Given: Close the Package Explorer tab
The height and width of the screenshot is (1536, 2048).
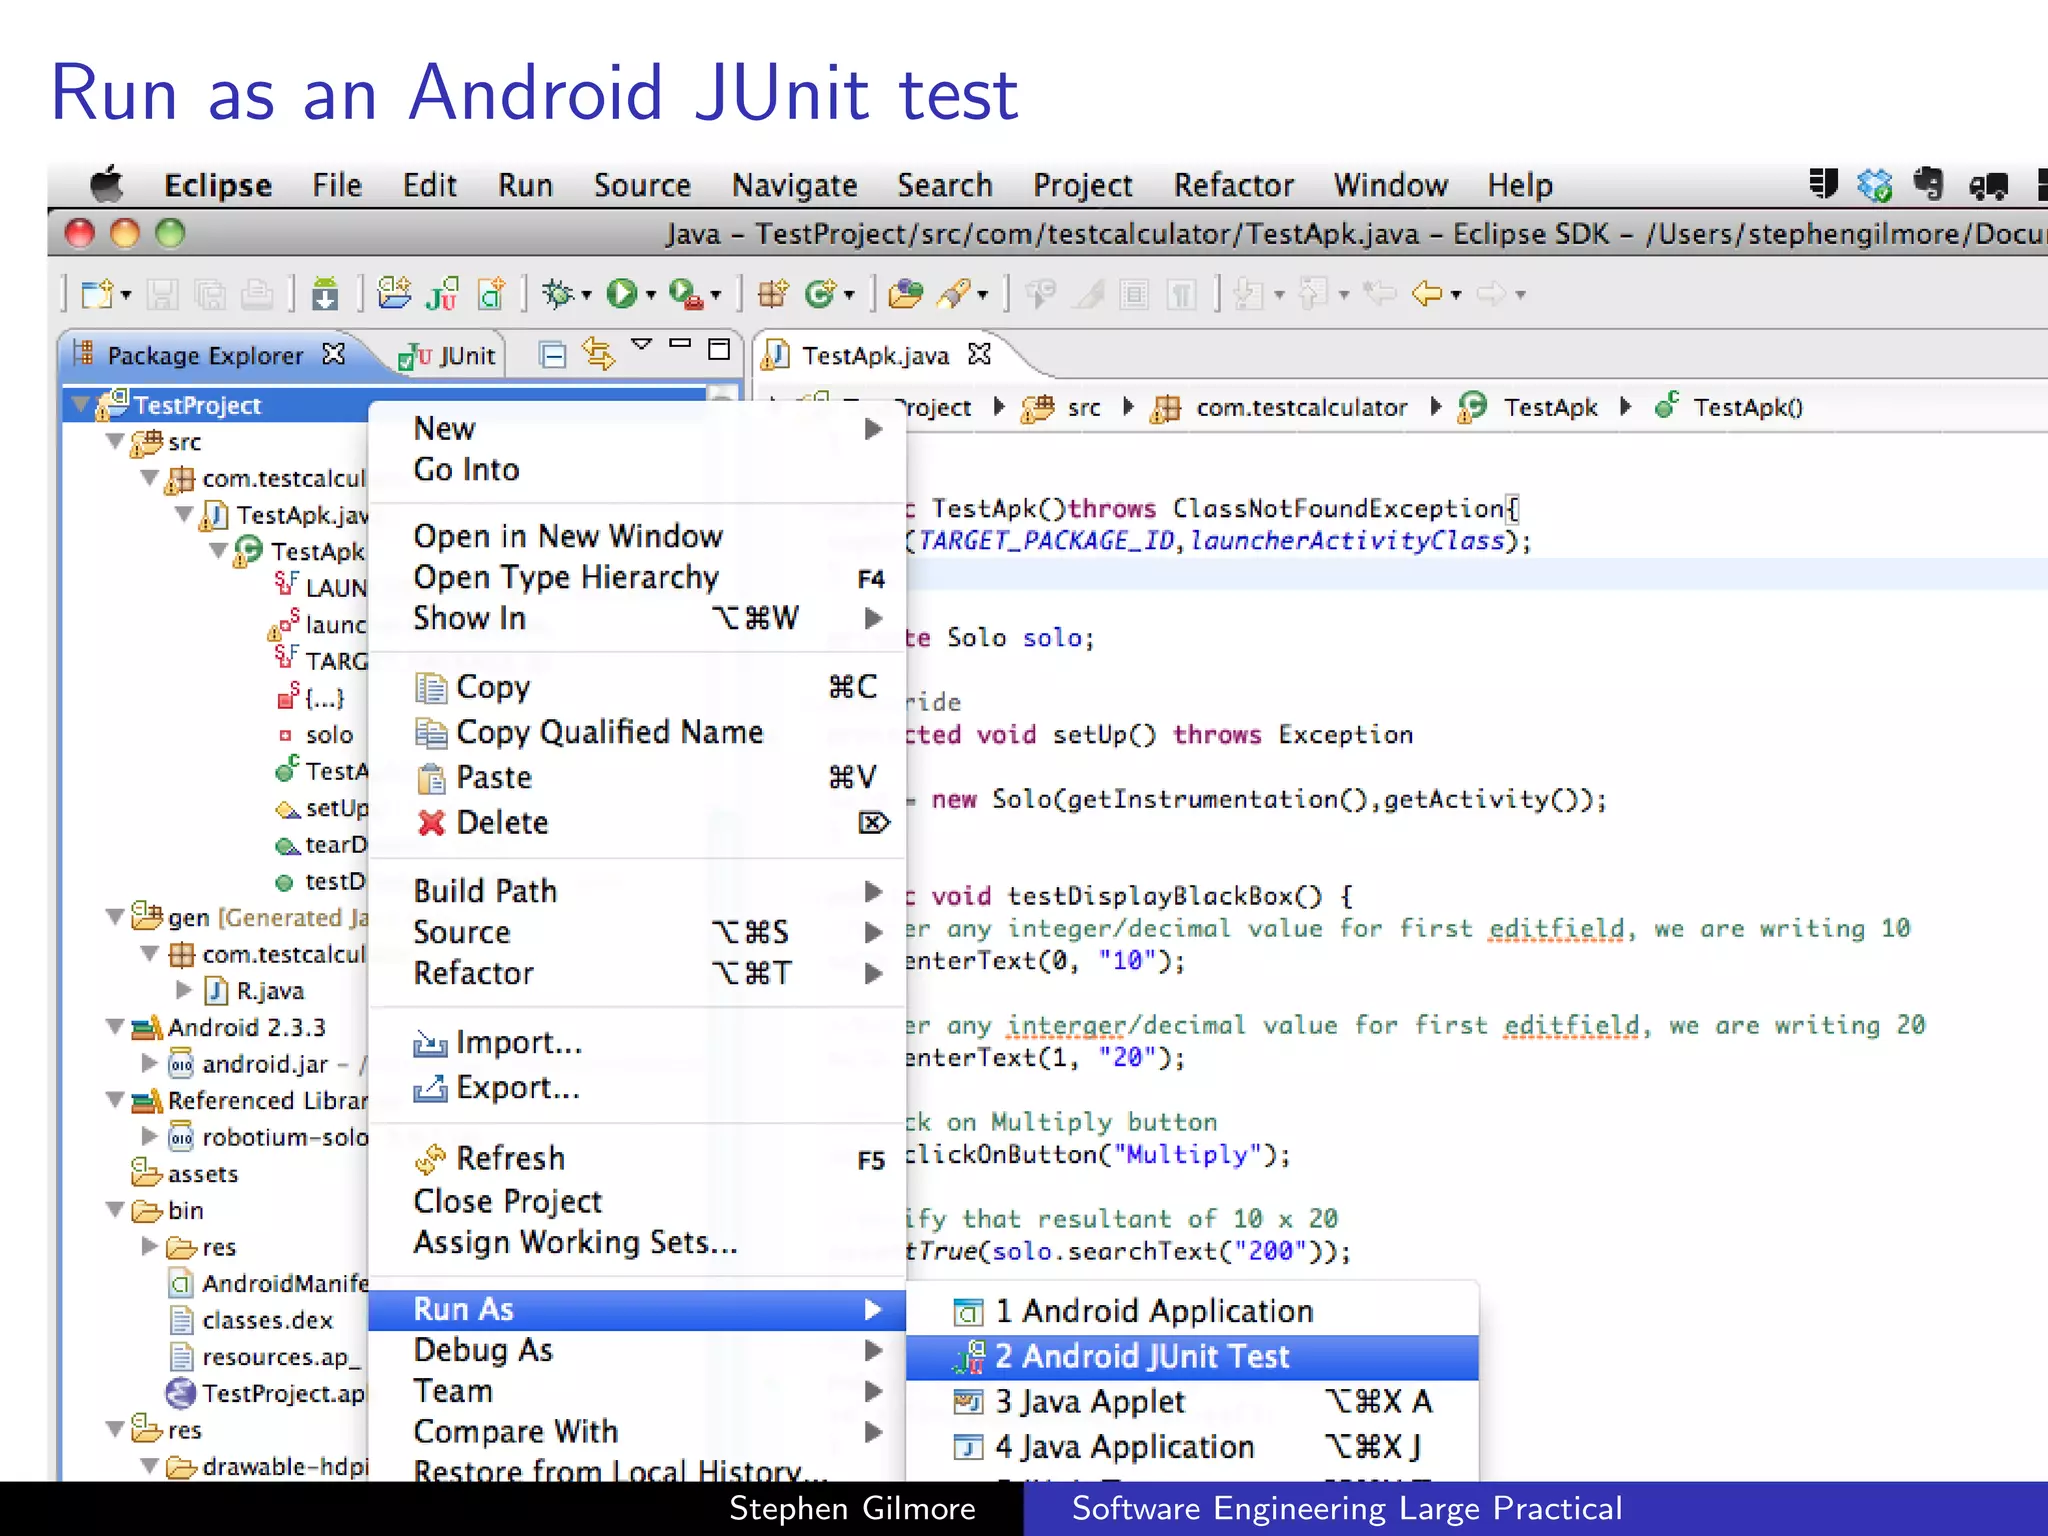Looking at the screenshot, I should click(334, 354).
